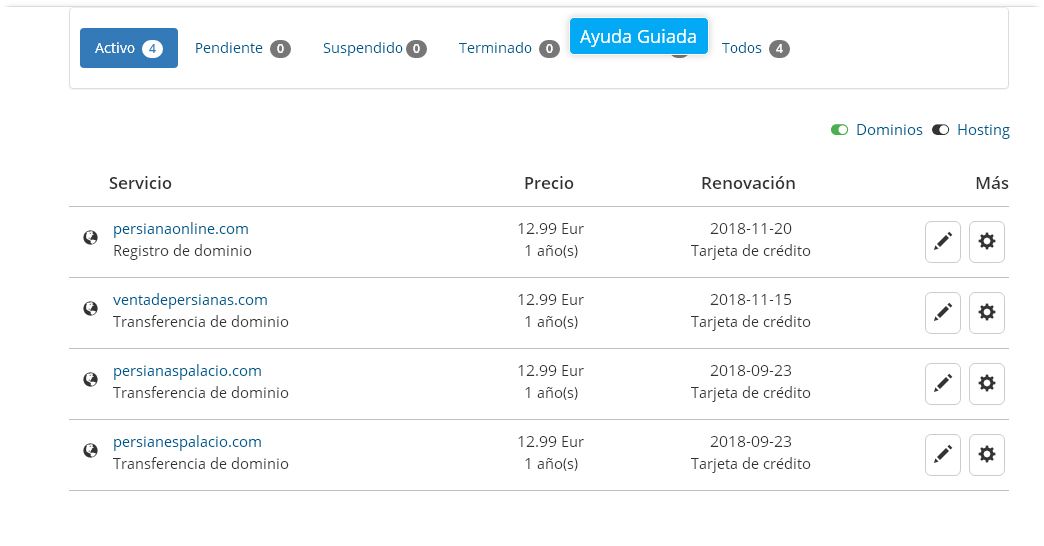
Task: Open the persianaonline.com domain link
Action: [180, 228]
